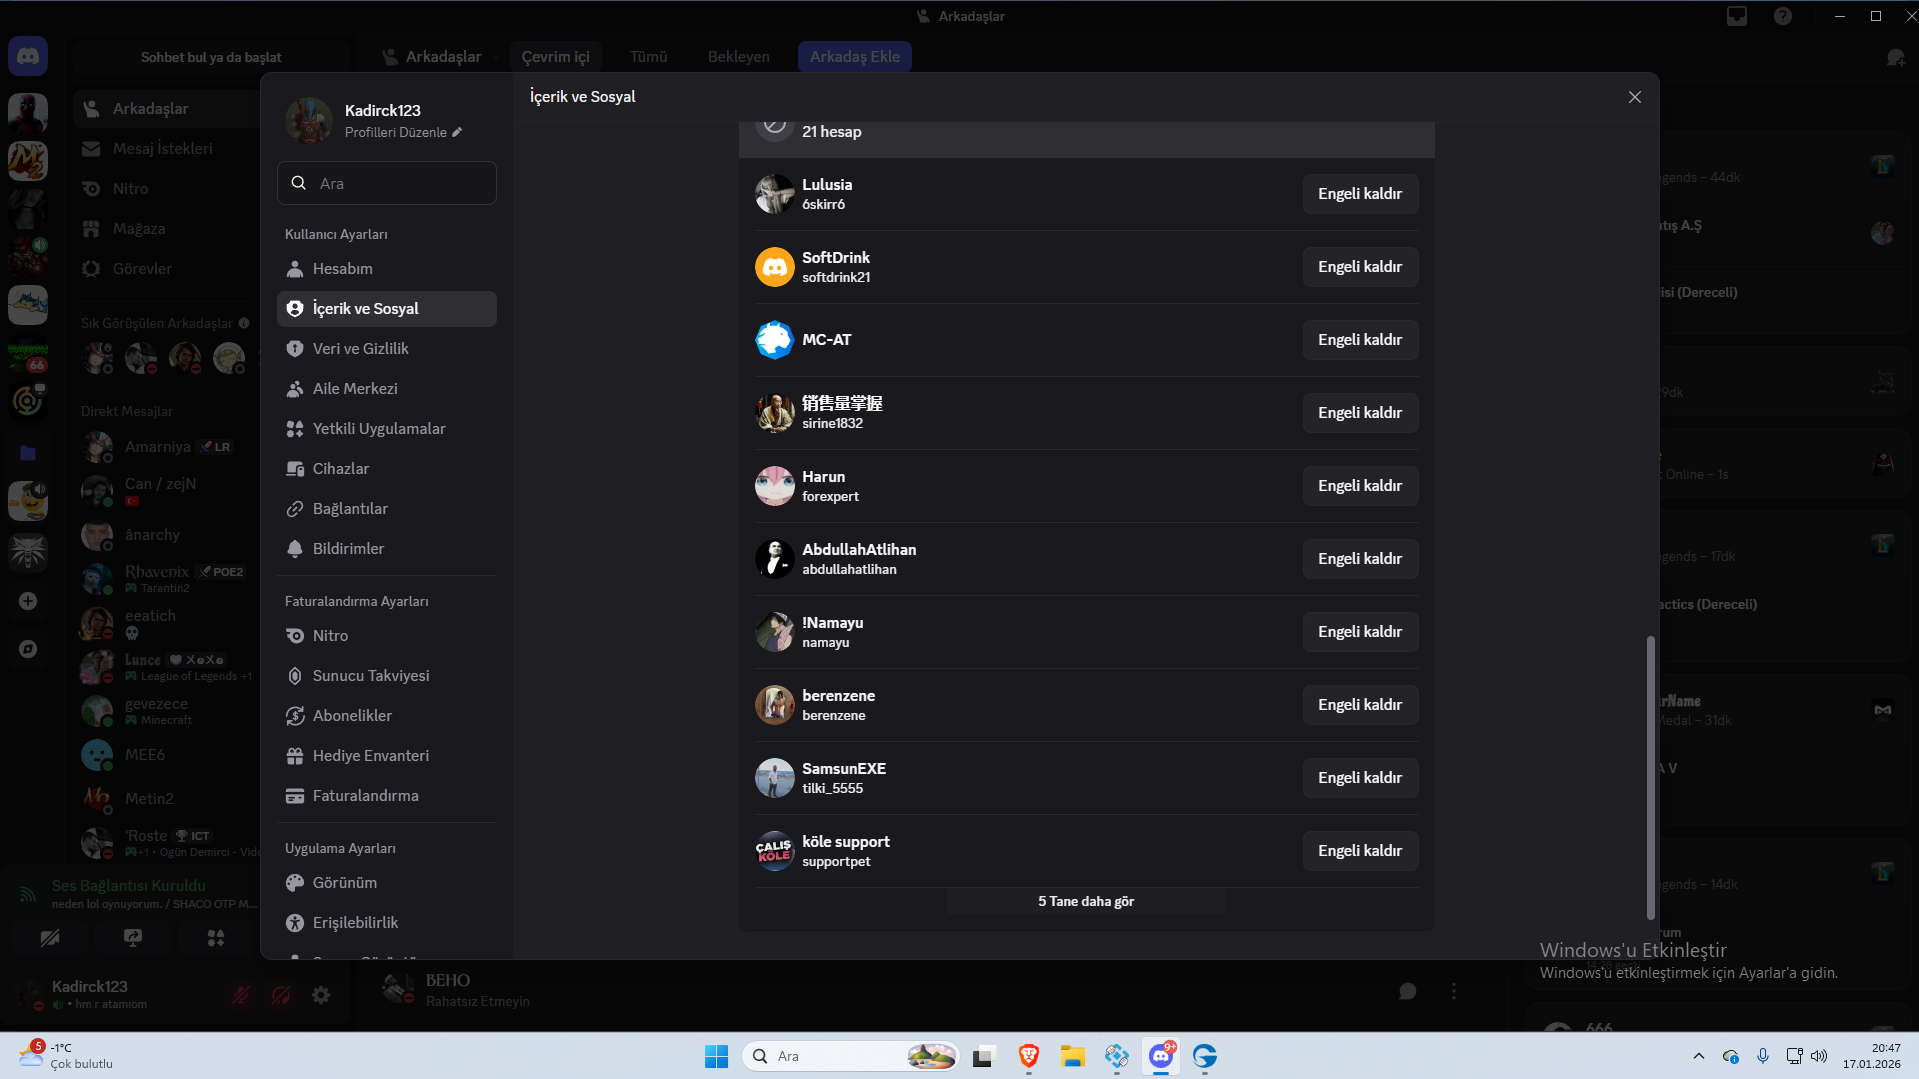Screen dimensions: 1919x1079
Task: Unblock sirine1832 with Engeli kaldır
Action: [1360, 413]
